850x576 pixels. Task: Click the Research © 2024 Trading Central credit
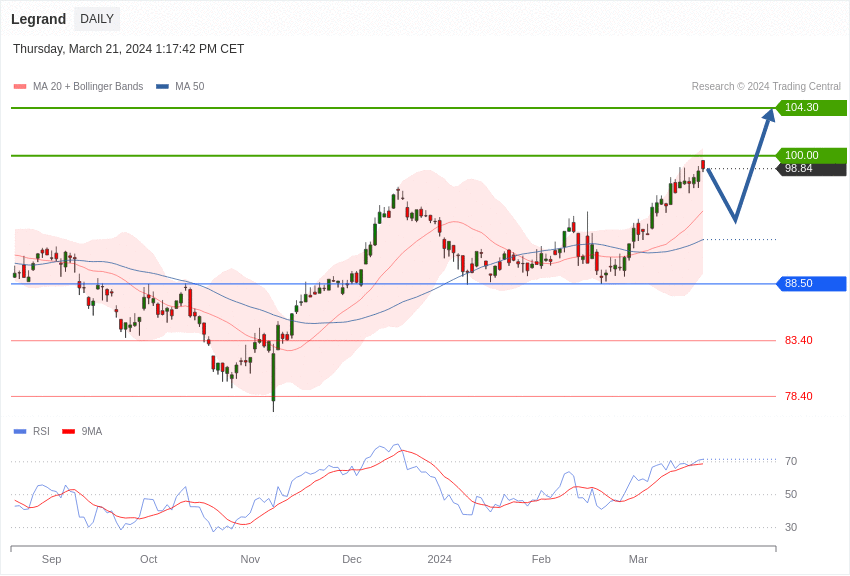coord(766,87)
